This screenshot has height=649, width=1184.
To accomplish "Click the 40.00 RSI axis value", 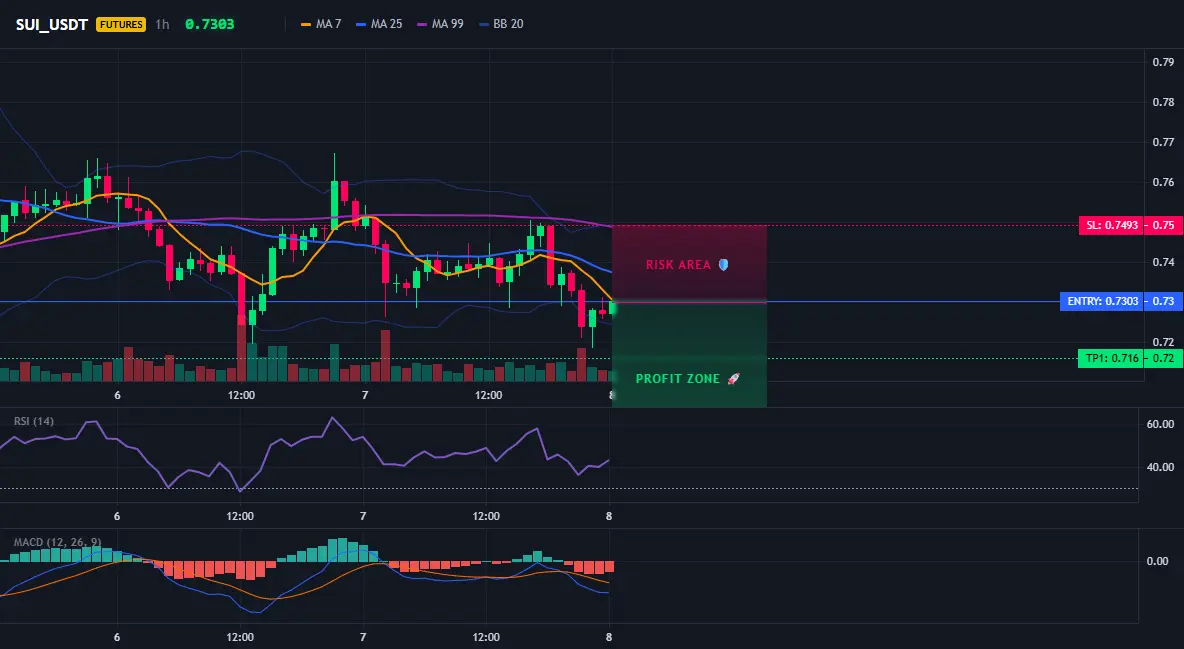I will [x=1161, y=468].
